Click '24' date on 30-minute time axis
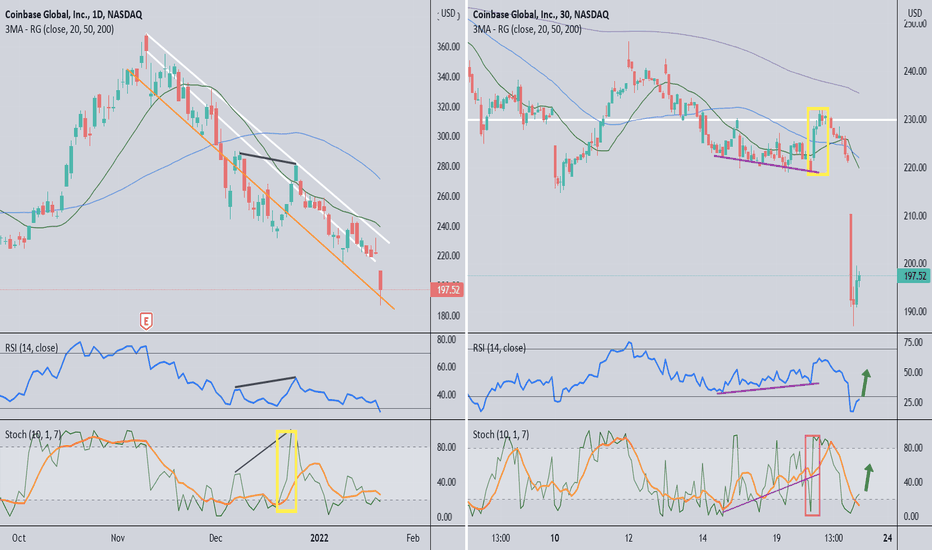 (887, 538)
